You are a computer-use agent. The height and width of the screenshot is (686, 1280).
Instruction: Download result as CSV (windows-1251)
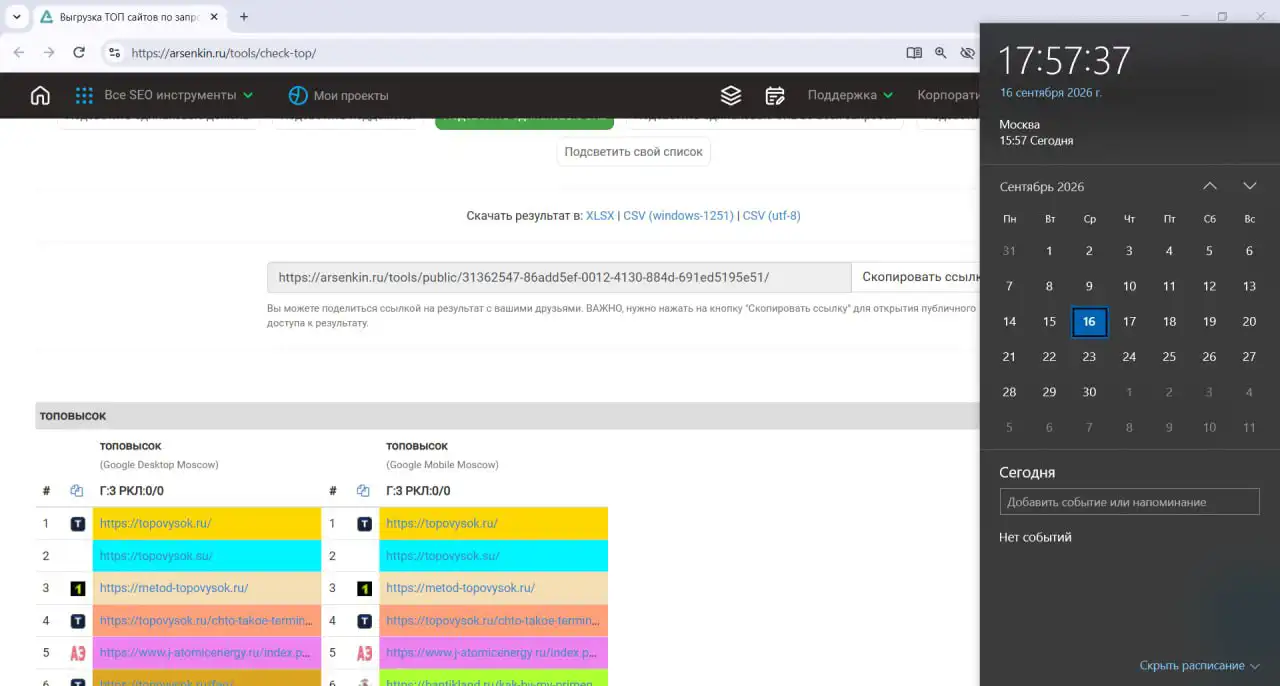coord(678,216)
